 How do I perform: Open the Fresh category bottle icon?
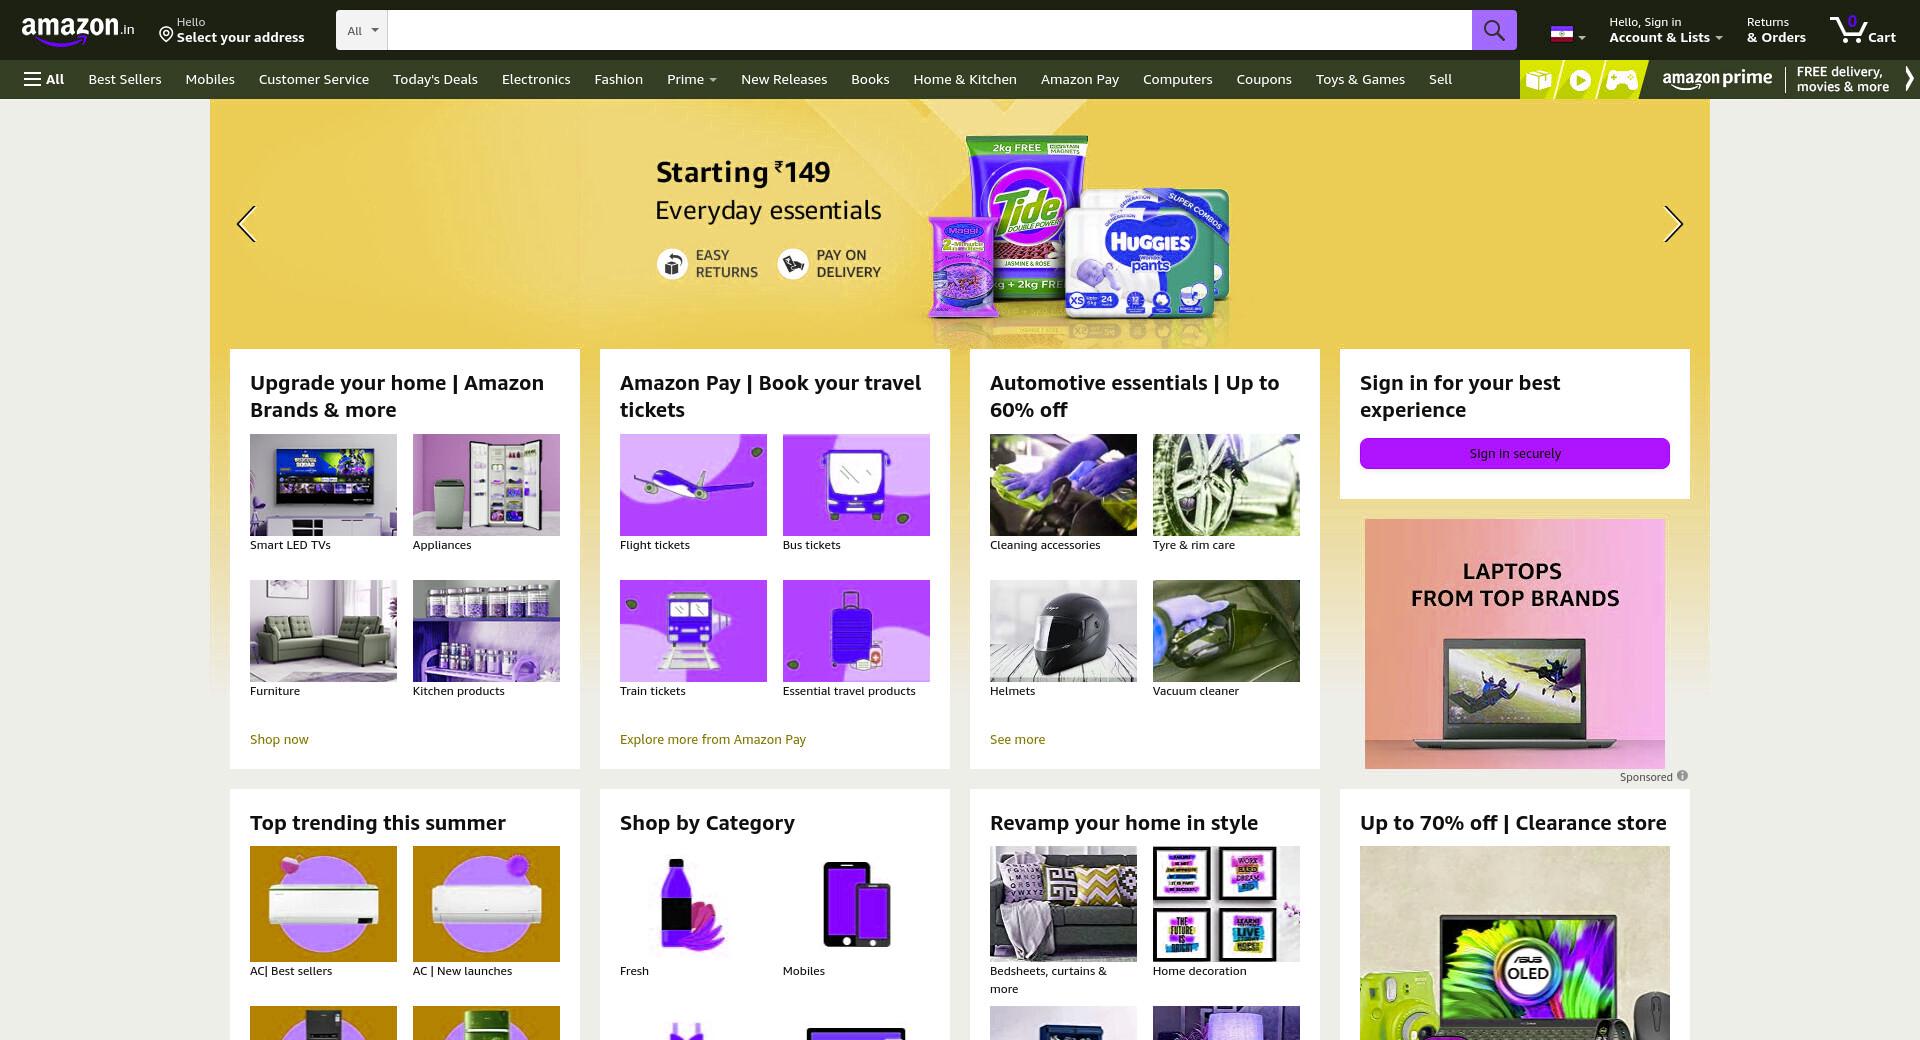(x=693, y=904)
